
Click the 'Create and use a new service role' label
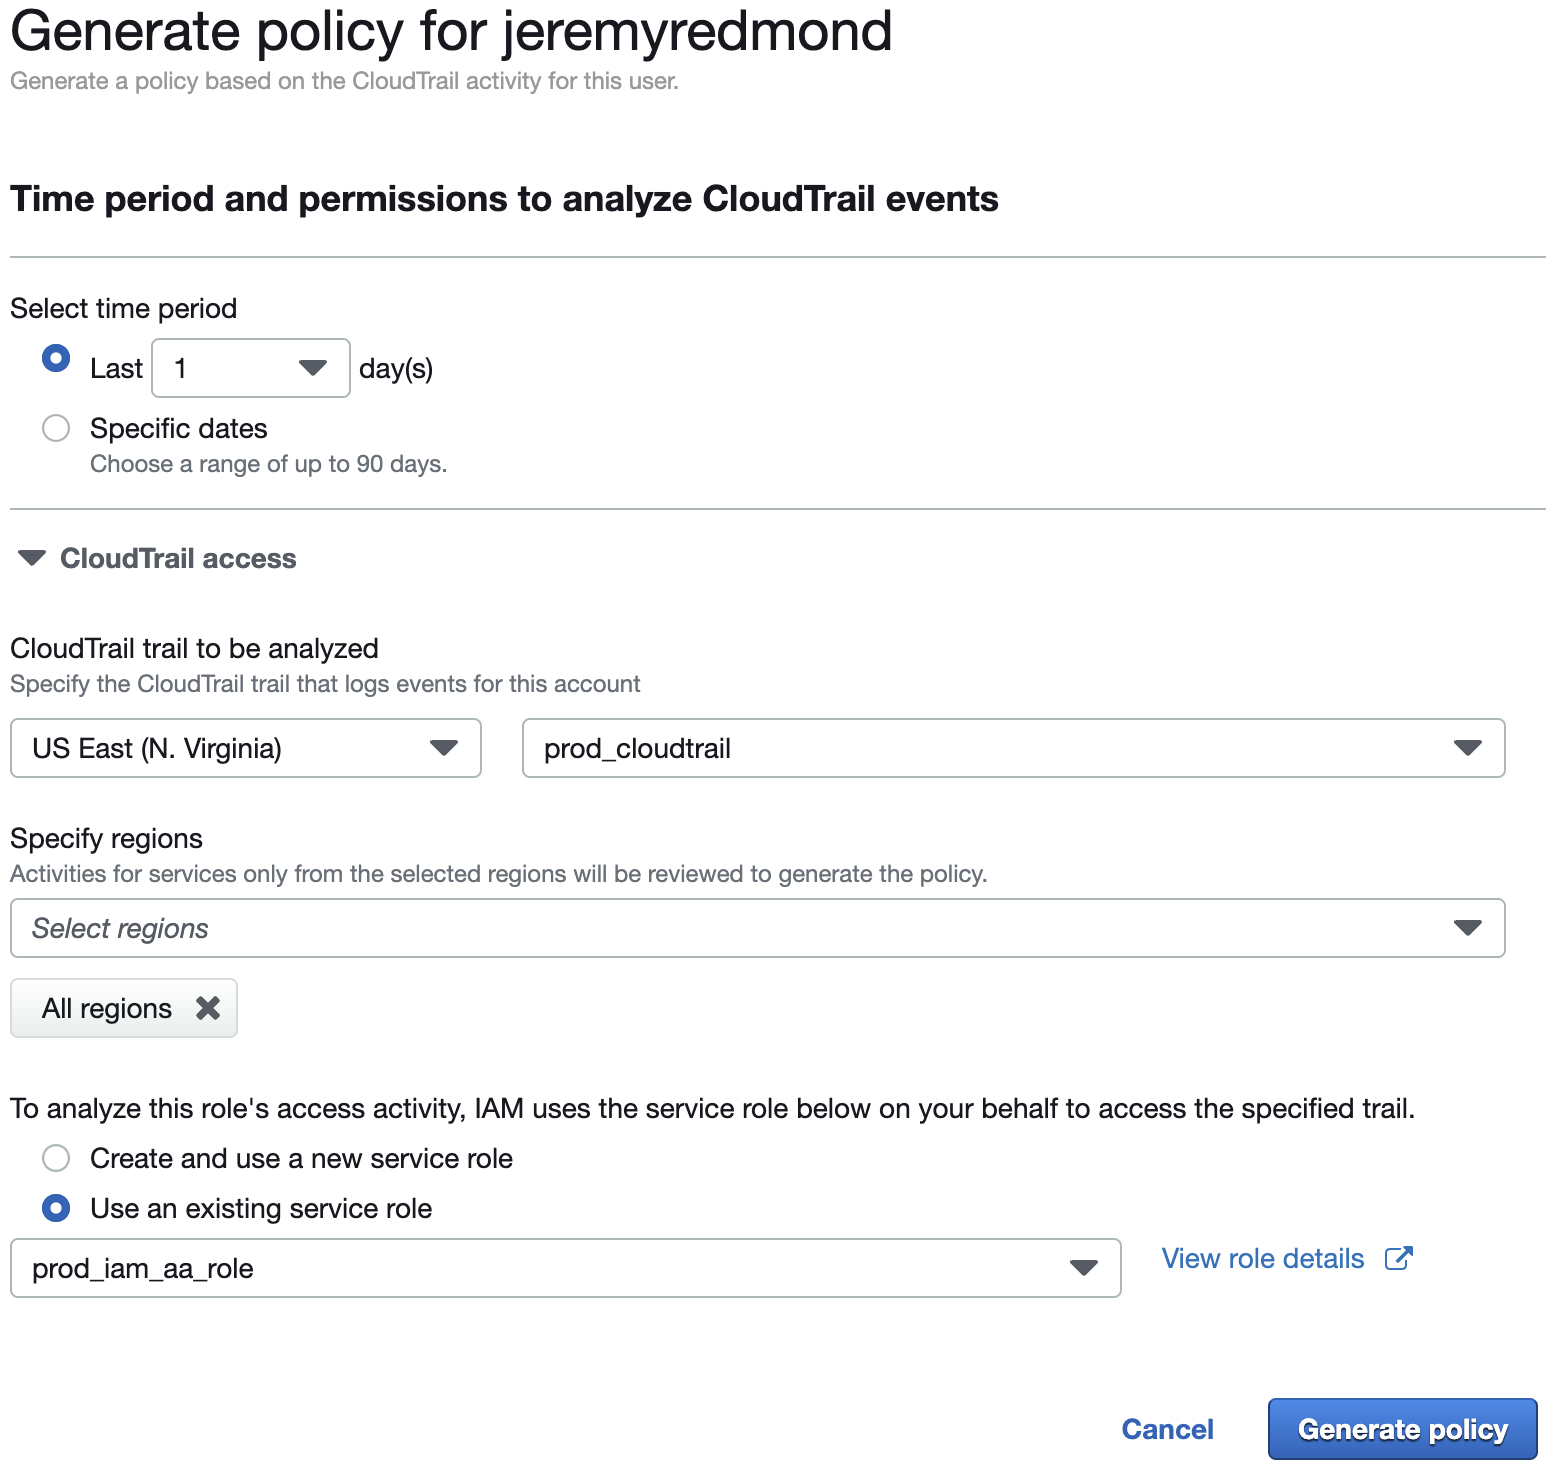[x=301, y=1158]
